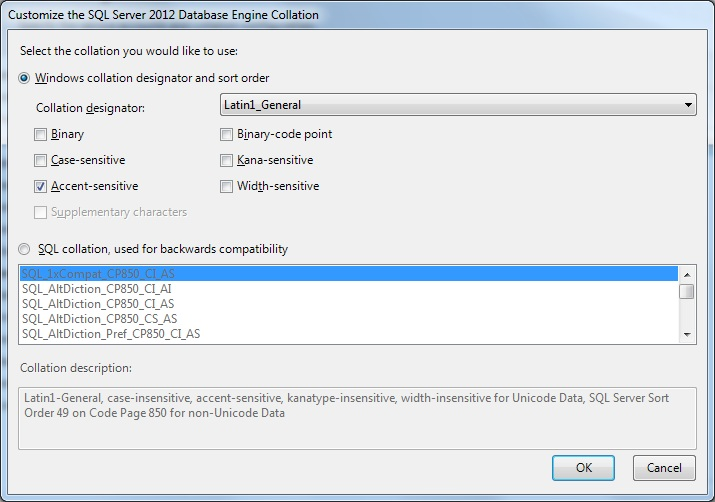Screen dimensions: 715x502
Task: Click the collation list scroll down arrow
Action: (x=687, y=335)
